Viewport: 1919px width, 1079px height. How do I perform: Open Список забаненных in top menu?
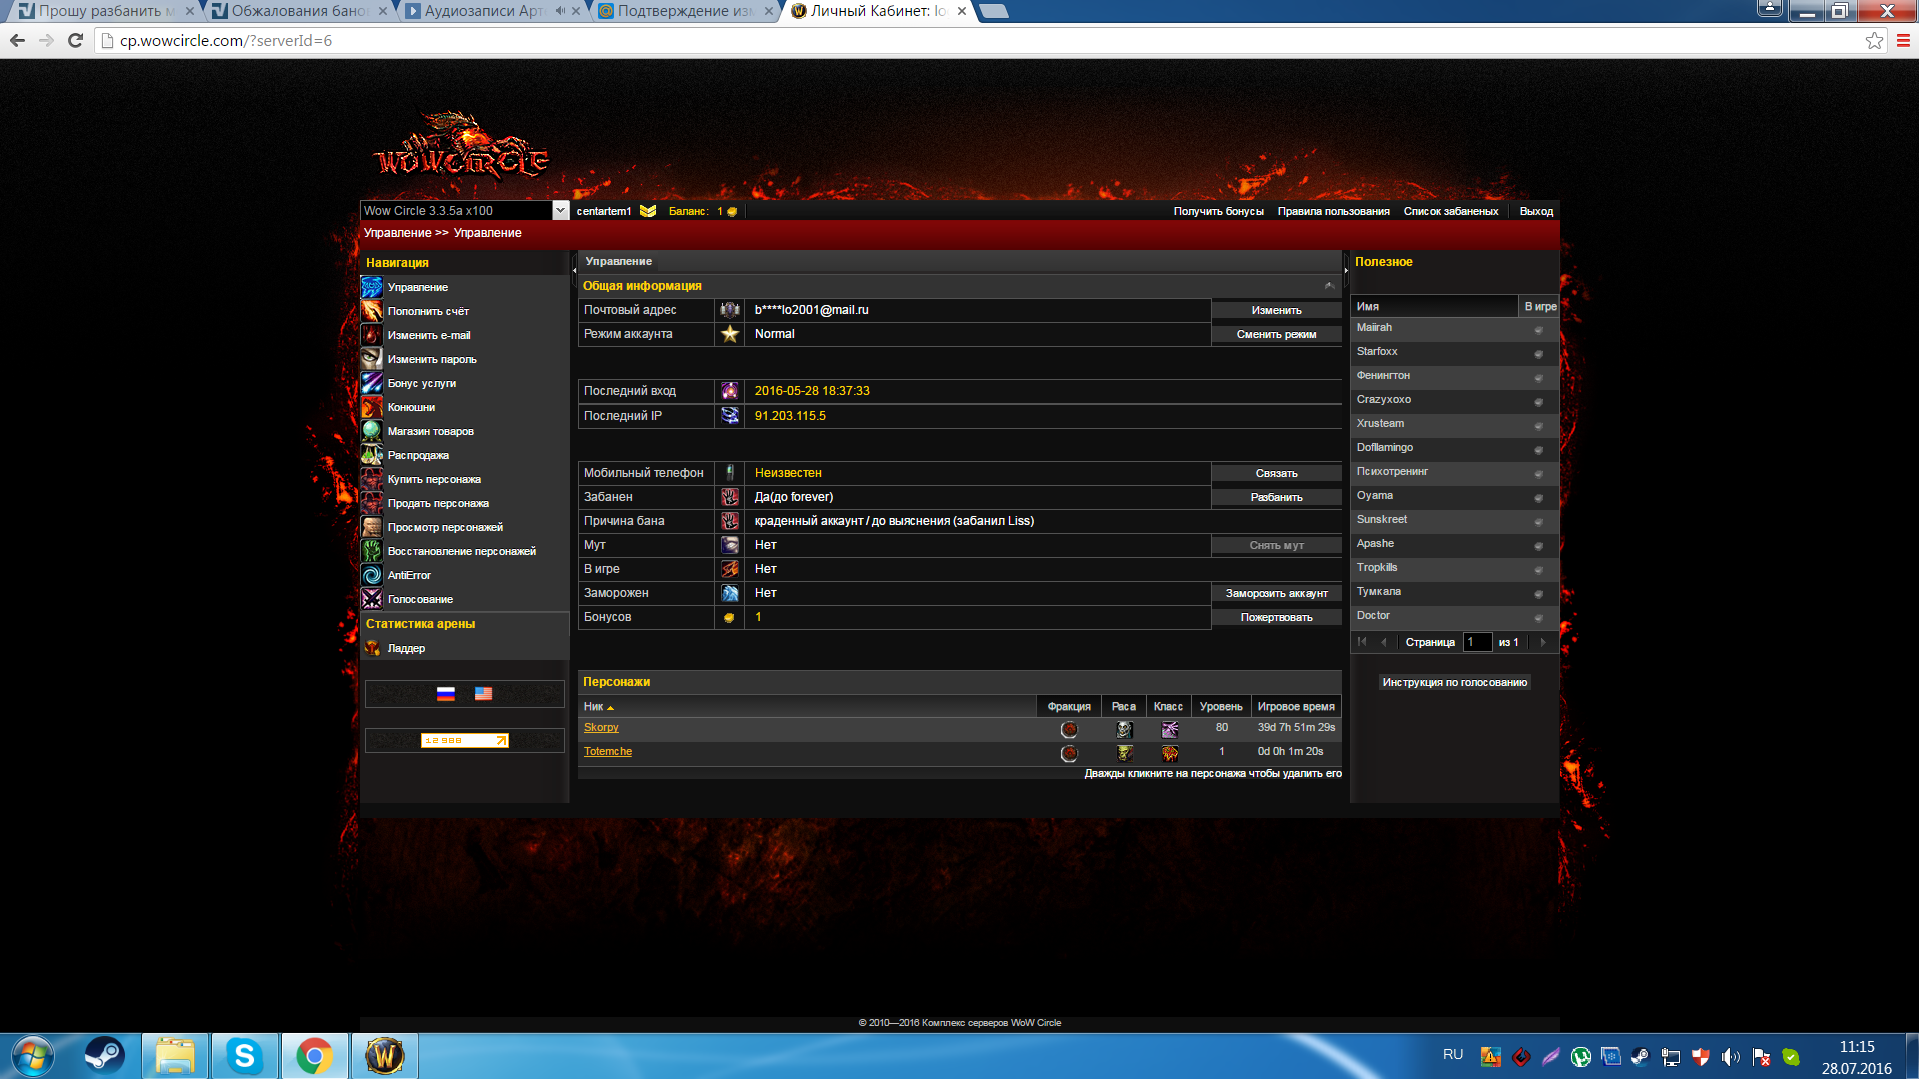tap(1450, 211)
